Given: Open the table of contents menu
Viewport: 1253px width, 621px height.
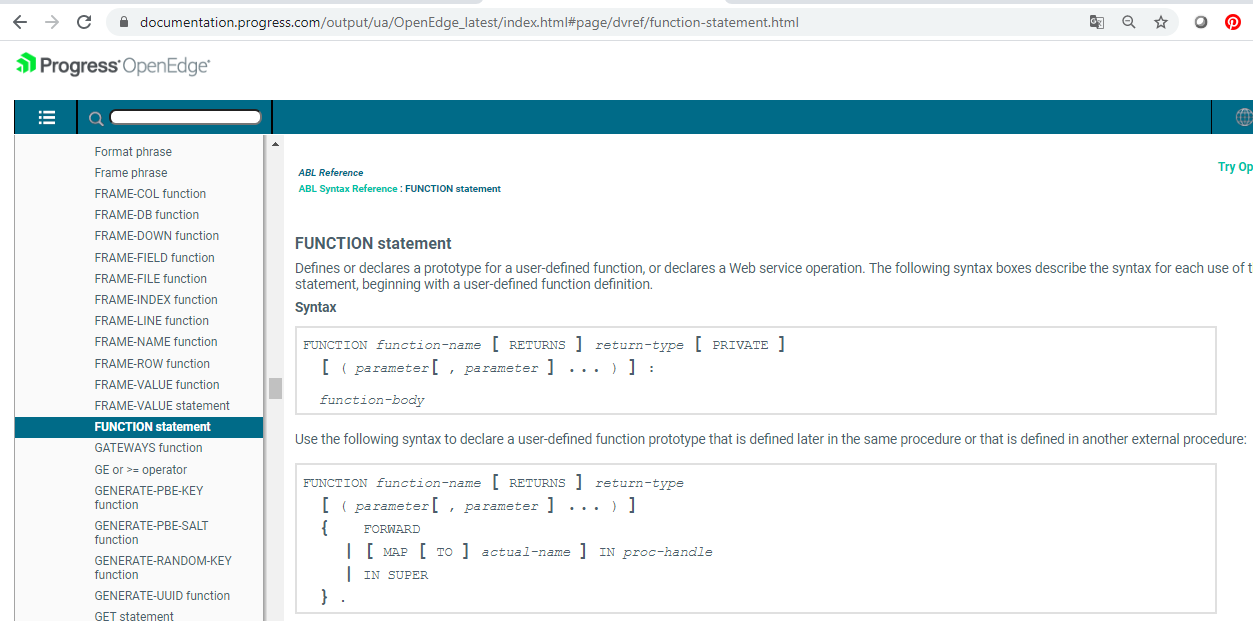Looking at the screenshot, I should 46,117.
